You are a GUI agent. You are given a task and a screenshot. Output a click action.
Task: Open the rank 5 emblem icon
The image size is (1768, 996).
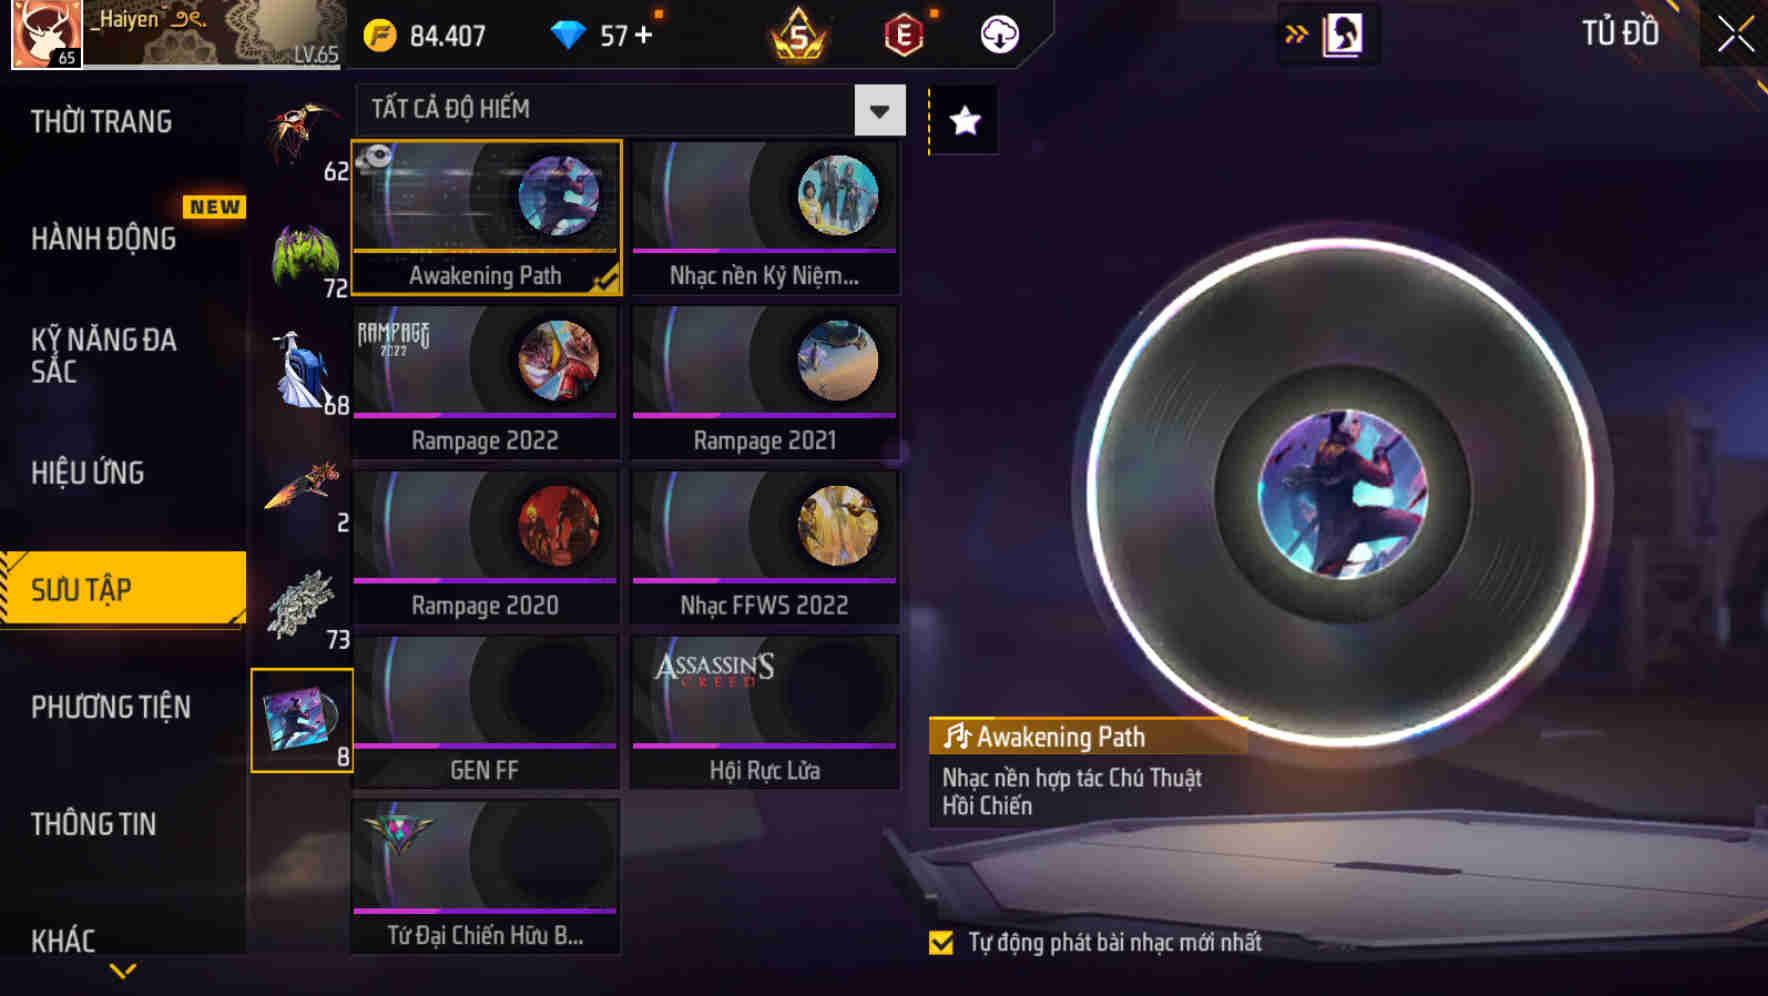click(798, 35)
